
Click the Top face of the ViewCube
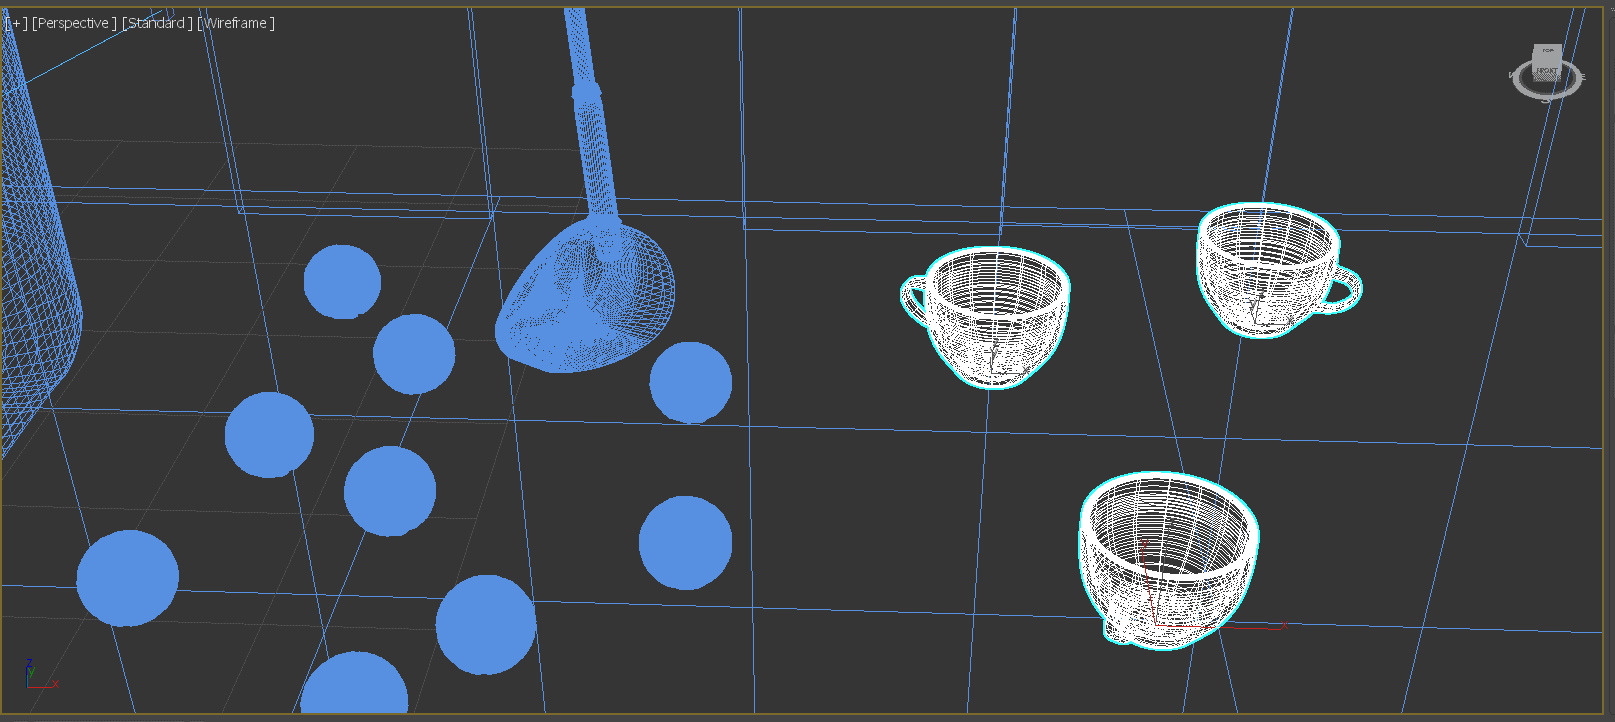tap(1547, 51)
